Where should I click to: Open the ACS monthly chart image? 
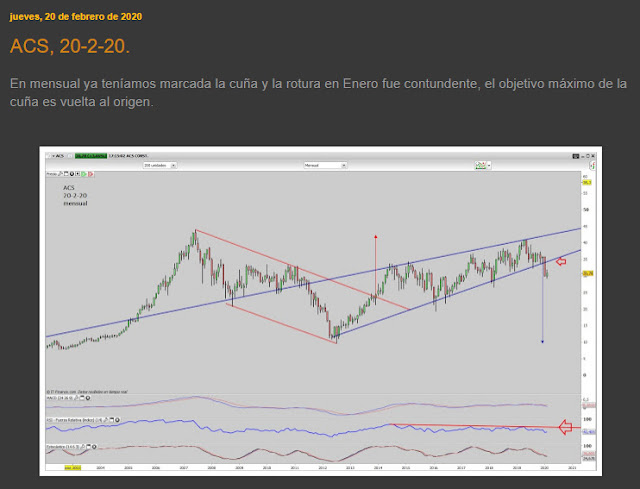coord(320,311)
